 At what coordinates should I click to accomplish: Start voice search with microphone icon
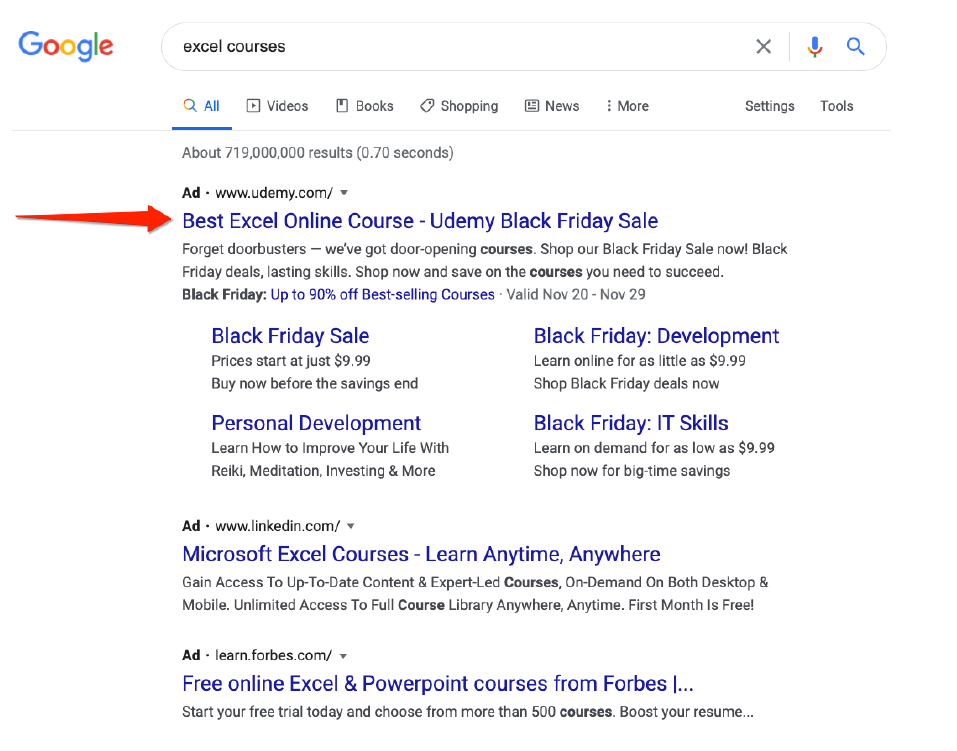click(x=815, y=46)
